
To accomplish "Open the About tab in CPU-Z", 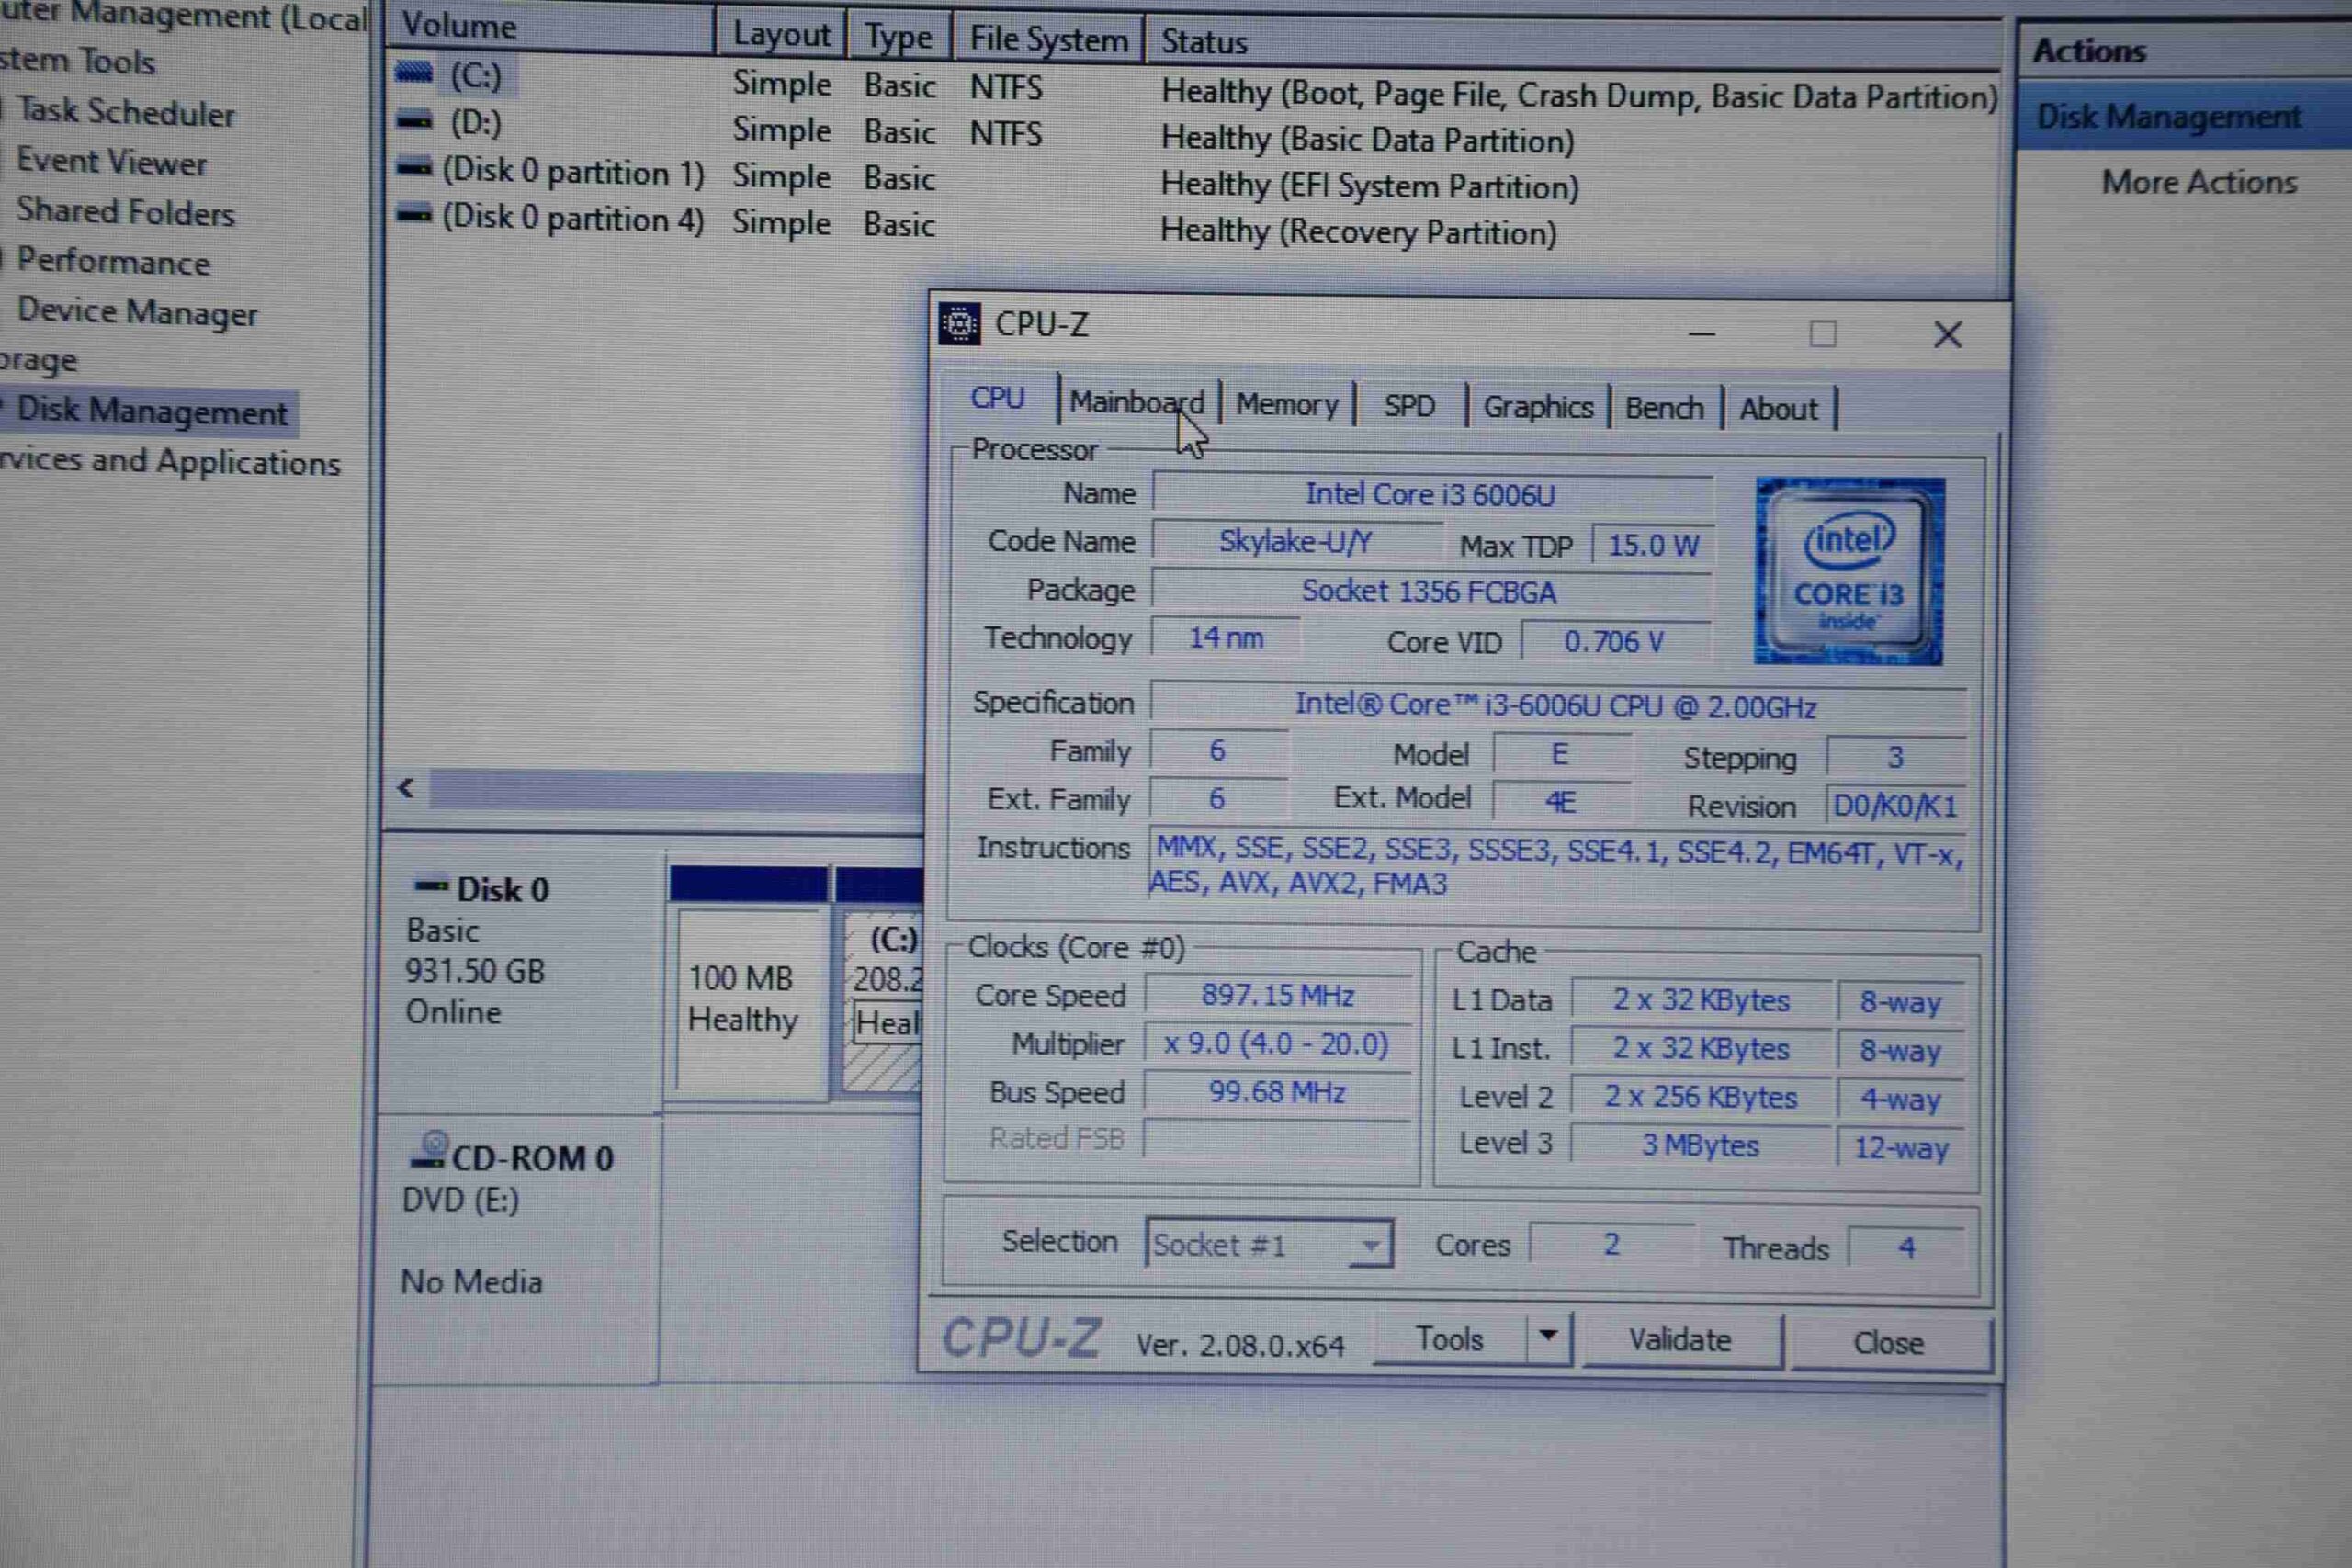I will 1778,409.
